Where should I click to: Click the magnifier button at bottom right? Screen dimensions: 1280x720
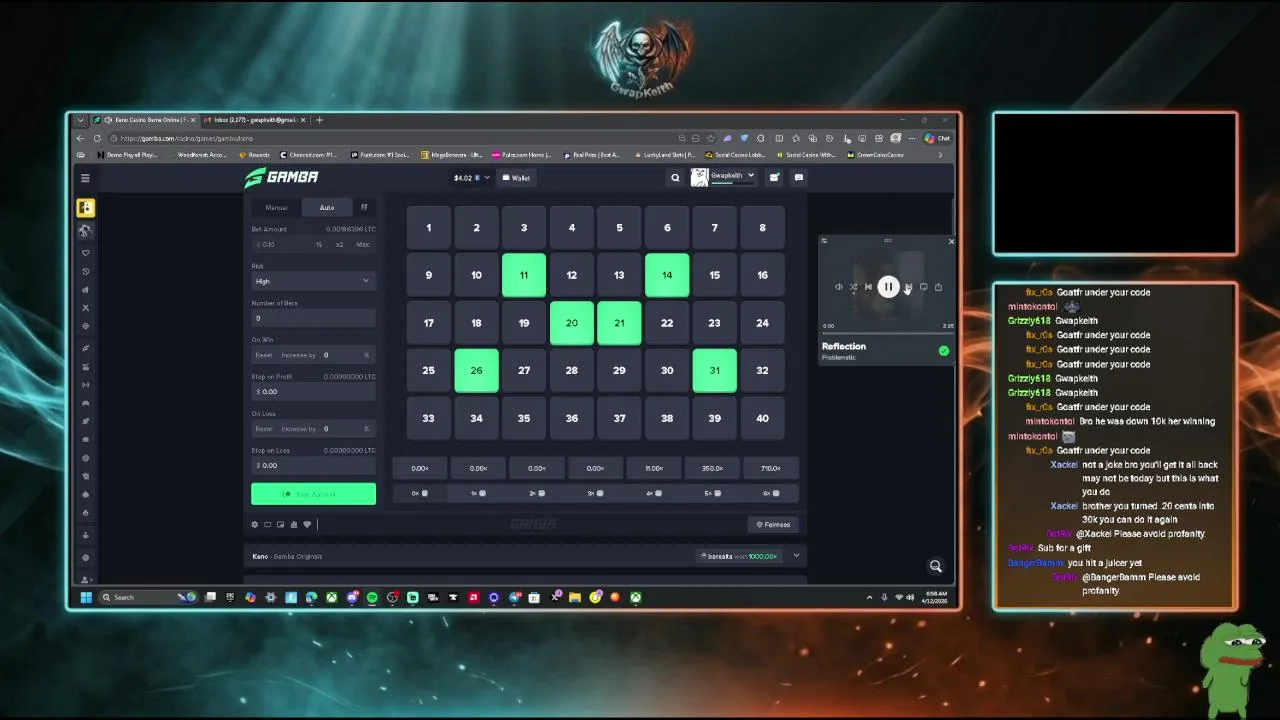935,566
